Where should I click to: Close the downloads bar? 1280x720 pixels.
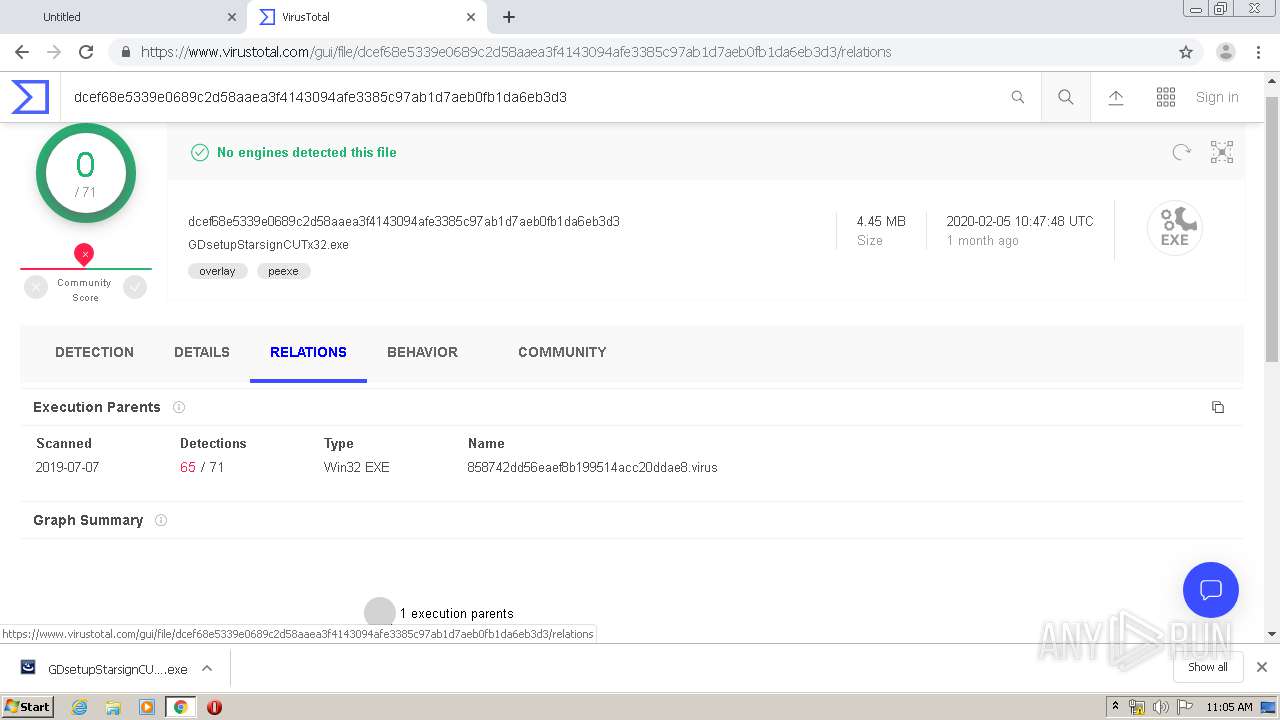(x=1262, y=667)
